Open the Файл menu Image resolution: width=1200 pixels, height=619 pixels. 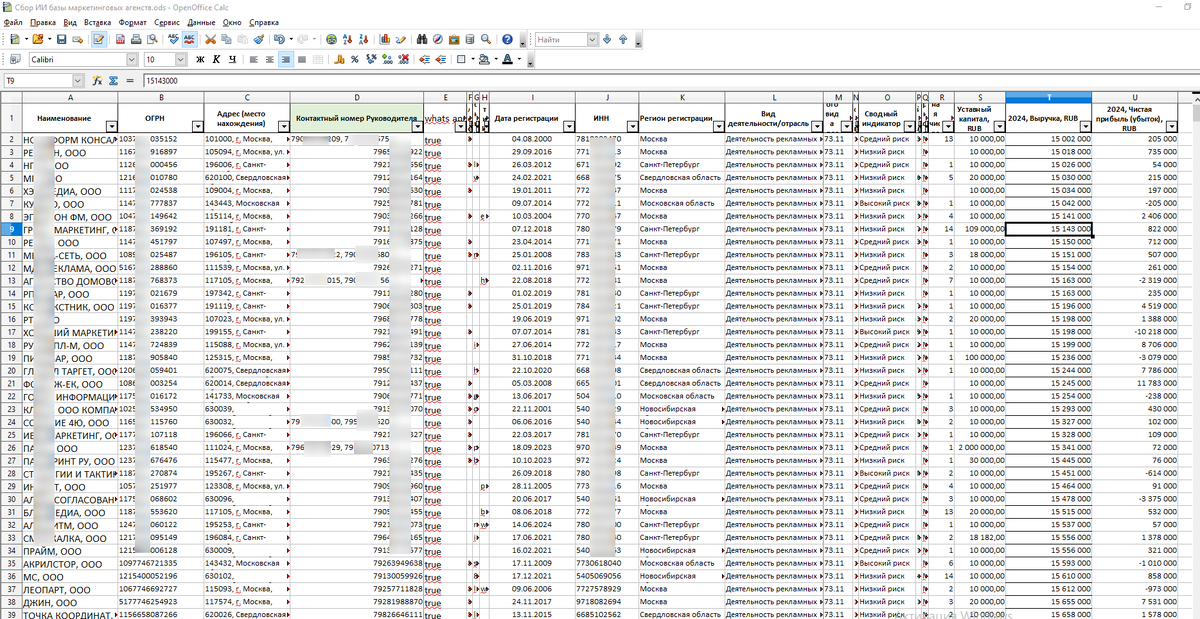pos(14,21)
